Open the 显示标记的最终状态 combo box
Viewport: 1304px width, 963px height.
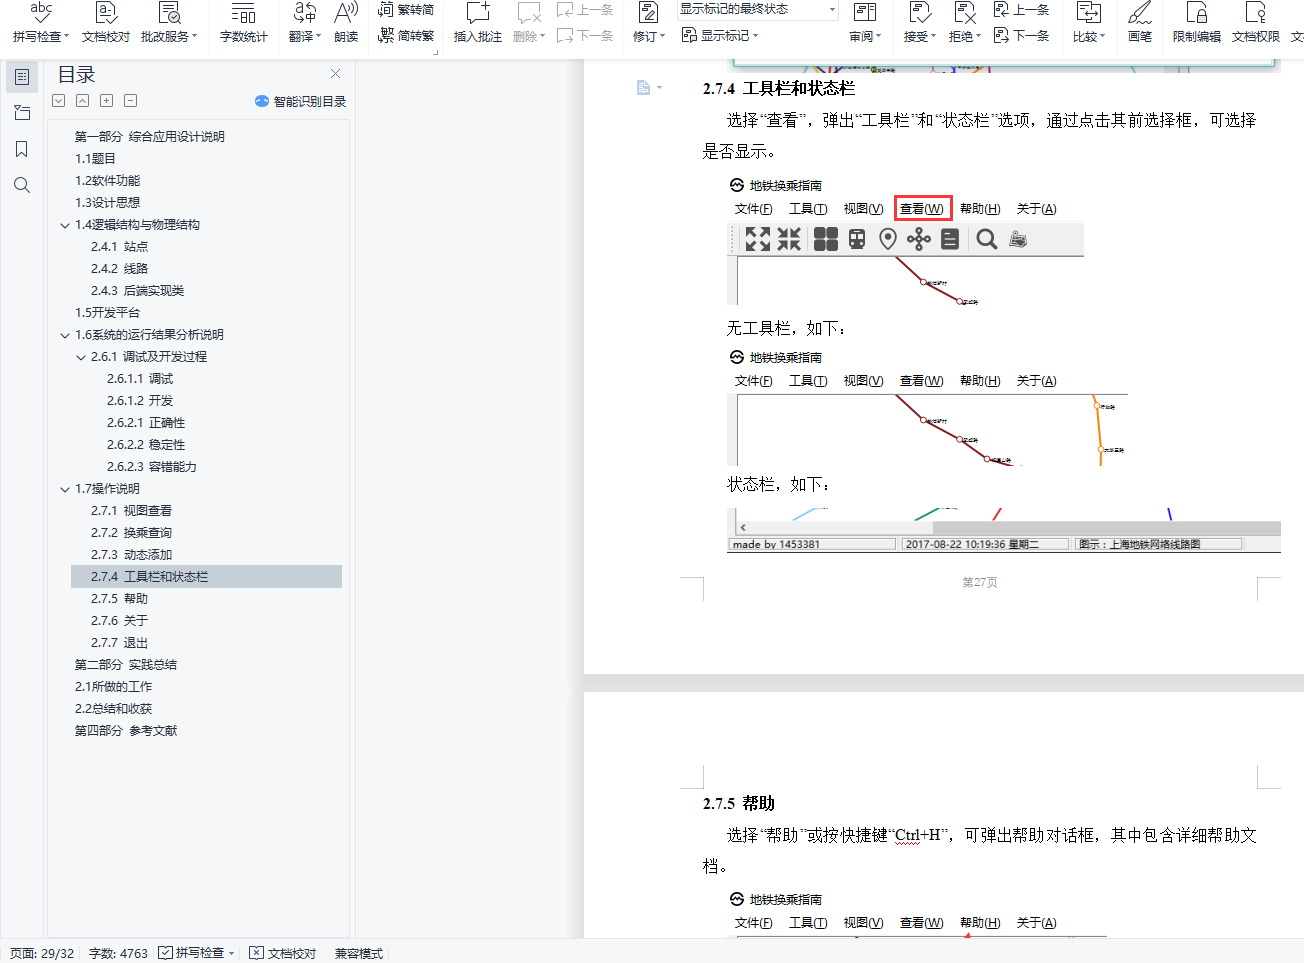click(x=758, y=10)
